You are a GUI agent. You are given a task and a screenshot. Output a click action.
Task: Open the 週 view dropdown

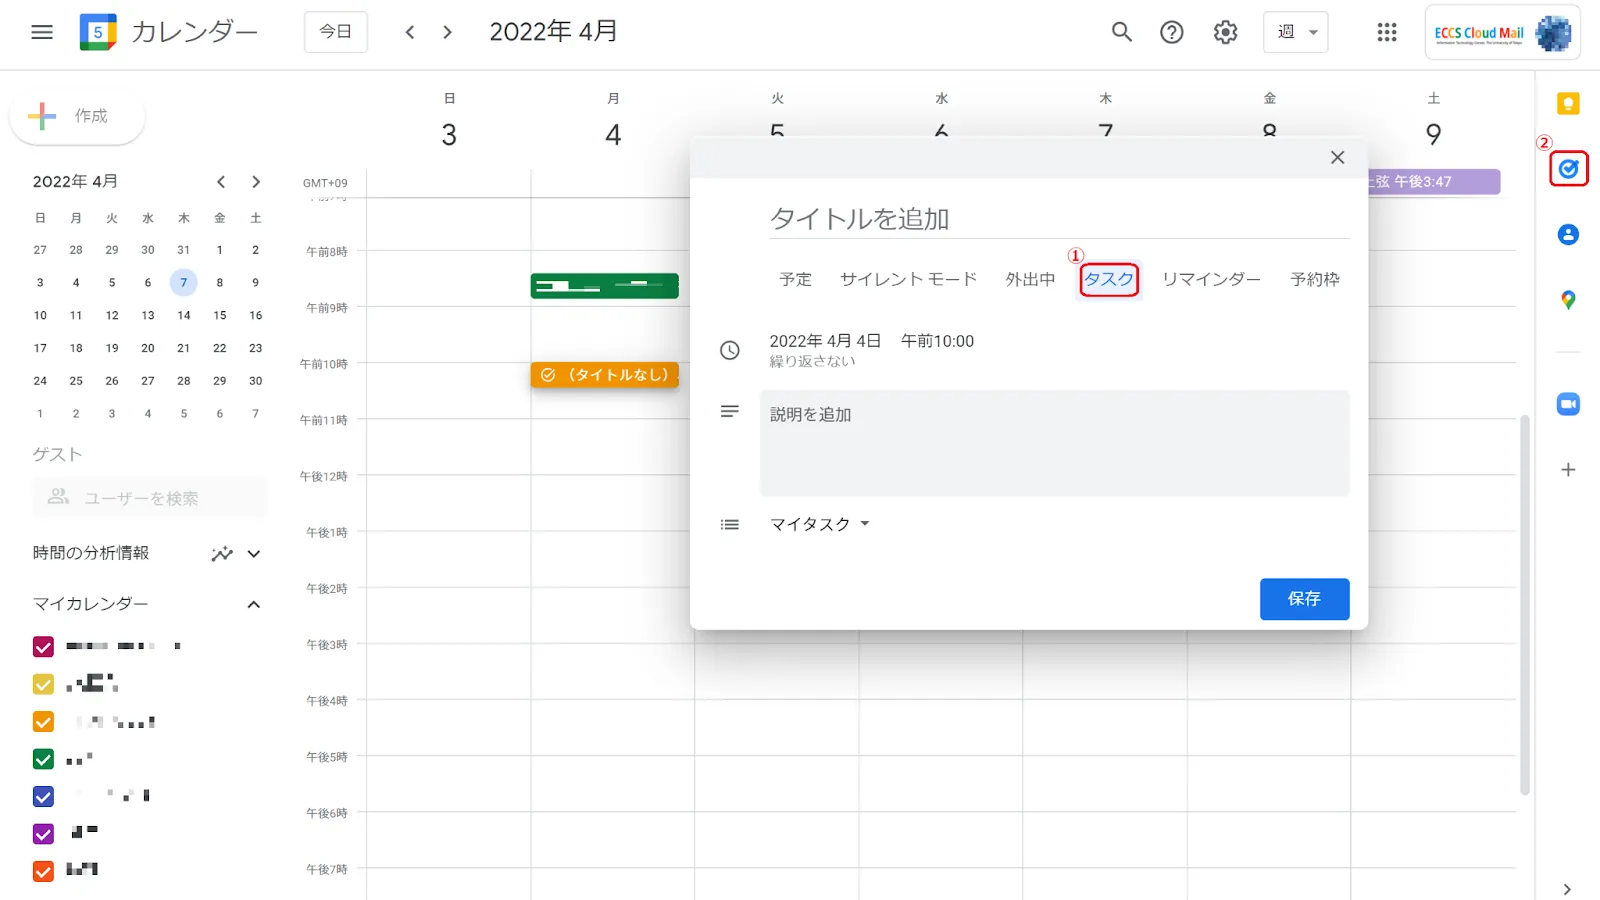click(x=1295, y=31)
